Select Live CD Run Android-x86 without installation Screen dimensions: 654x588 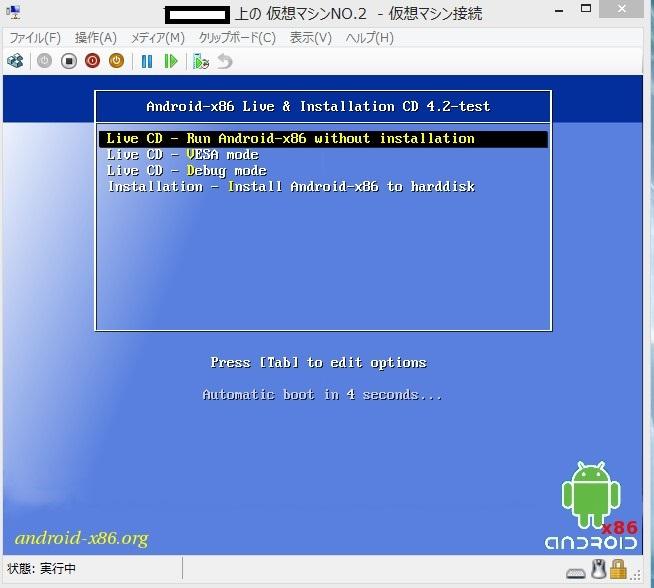[323, 139]
